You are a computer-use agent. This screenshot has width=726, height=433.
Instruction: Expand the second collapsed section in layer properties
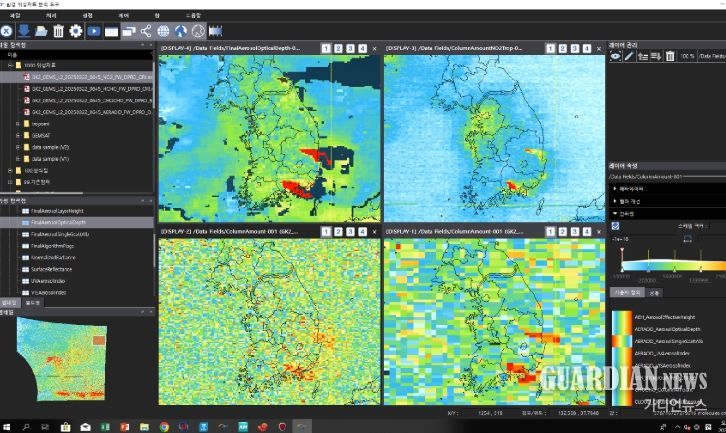tap(615, 201)
